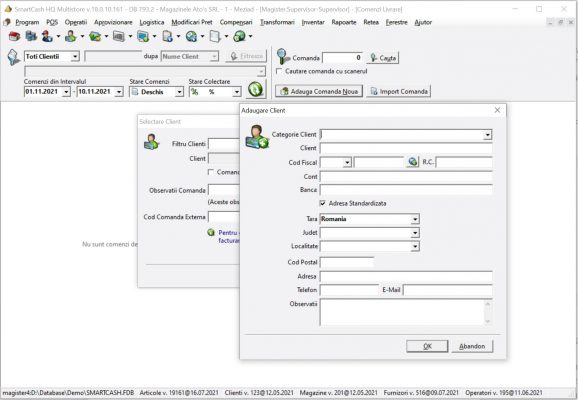Click the green refresh orders icon

point(255,89)
